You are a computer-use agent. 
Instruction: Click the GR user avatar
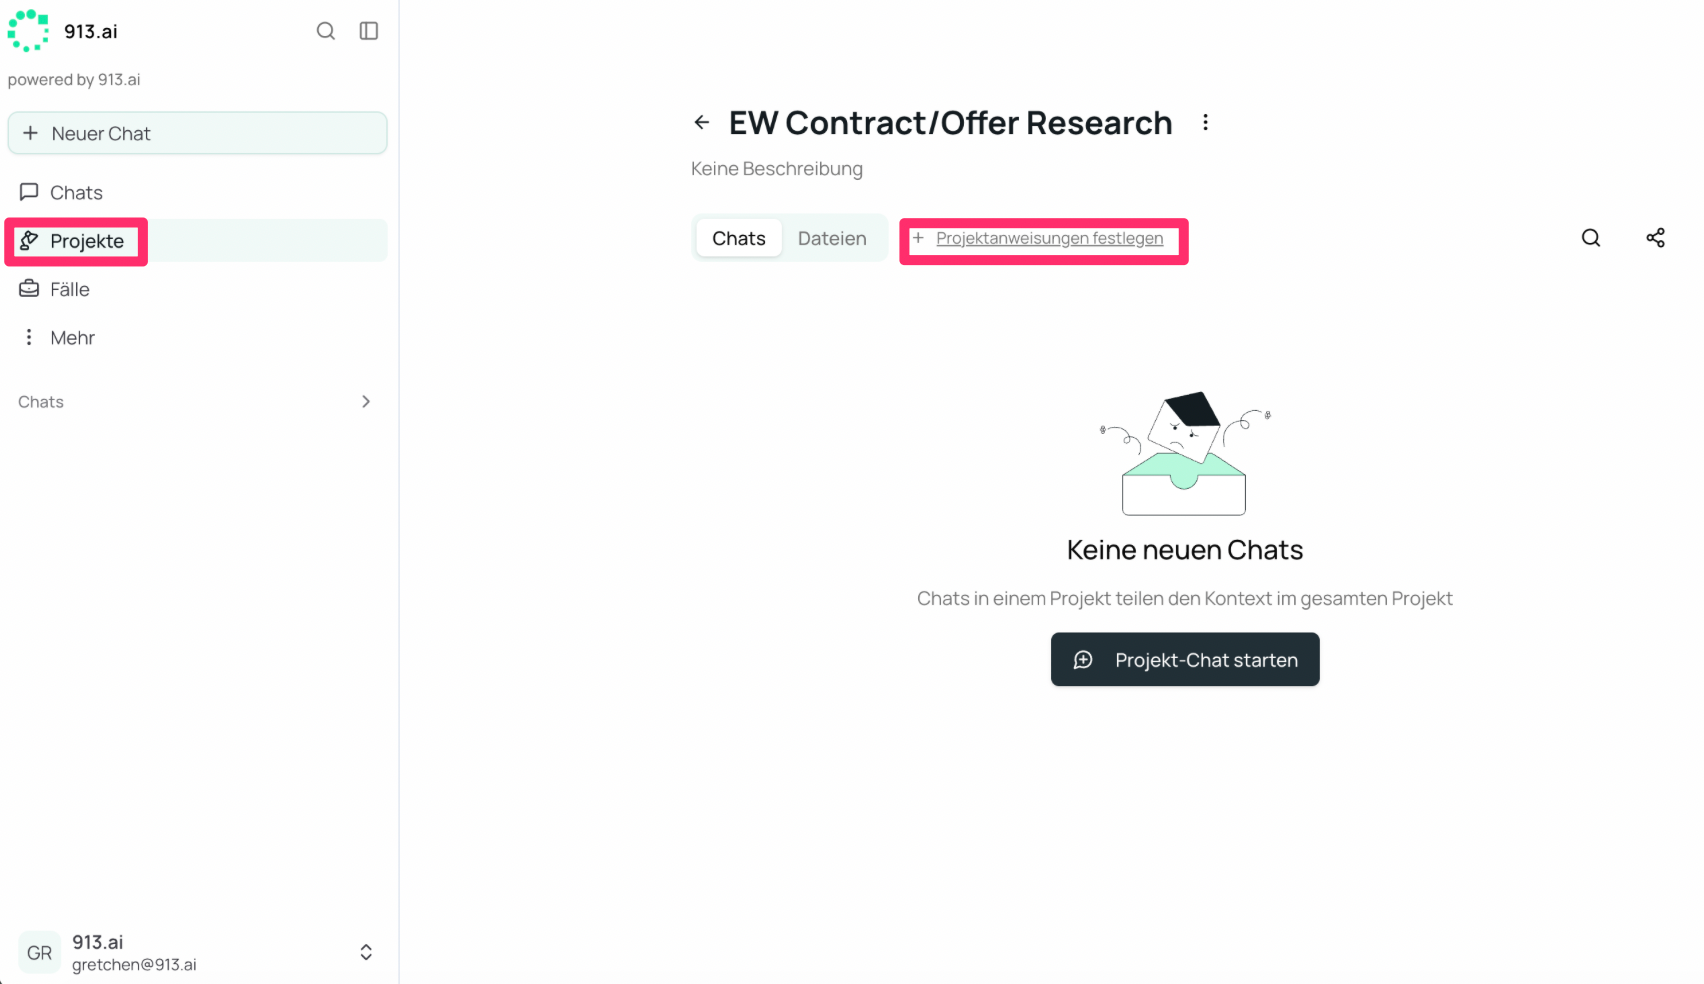pyautogui.click(x=40, y=953)
